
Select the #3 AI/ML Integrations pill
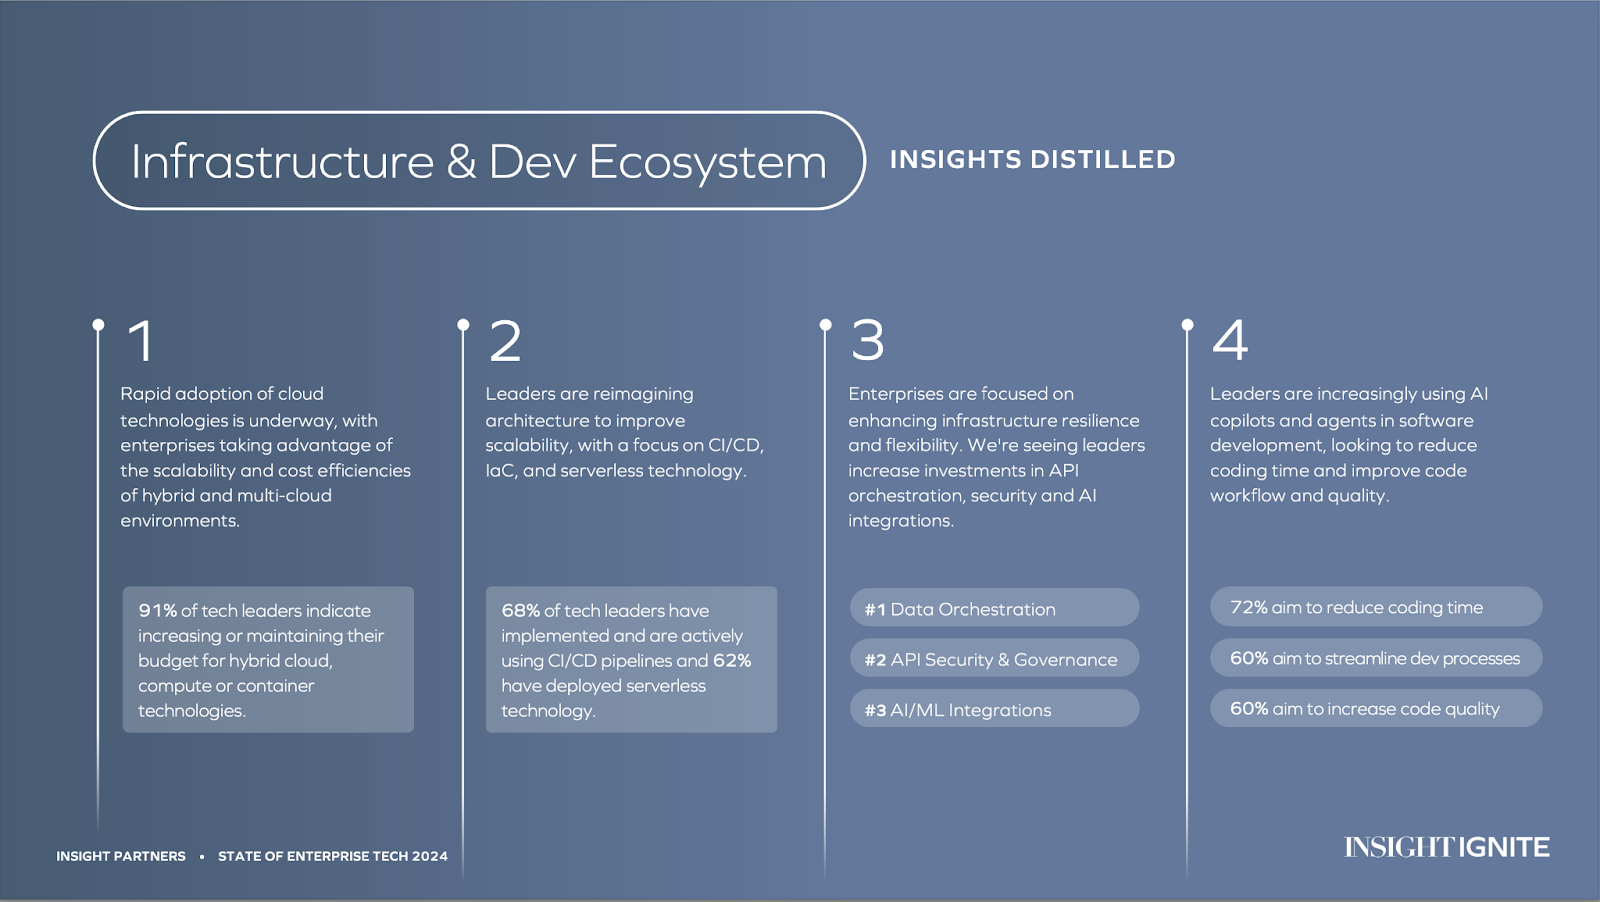click(994, 709)
